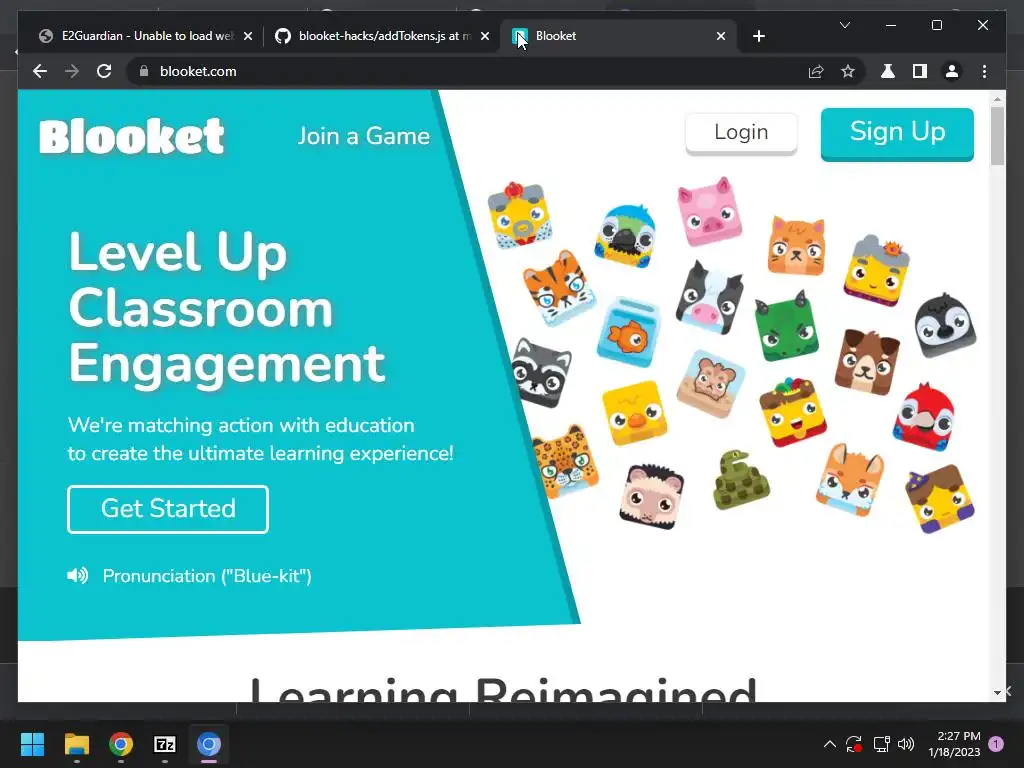This screenshot has width=1024, height=768.
Task: Click the Blooket logo
Action: pos(132,136)
